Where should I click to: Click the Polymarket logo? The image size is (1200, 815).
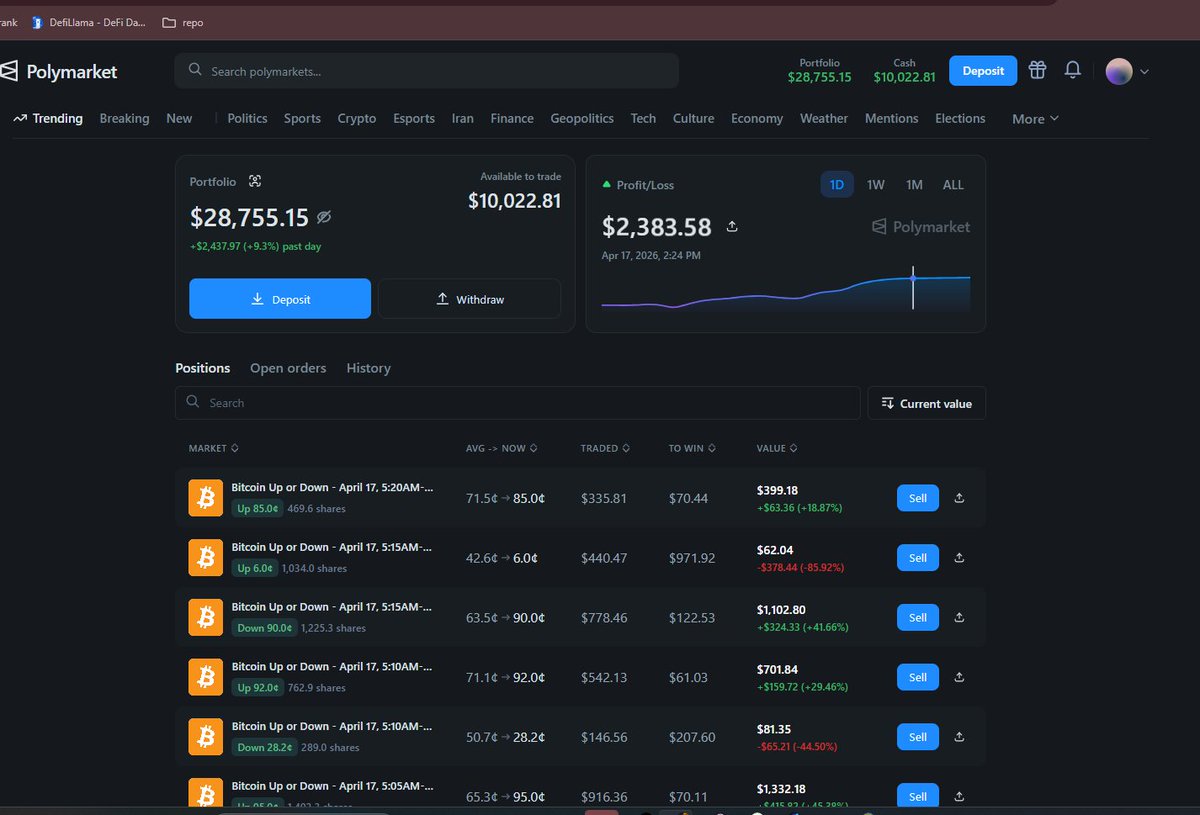pos(59,71)
